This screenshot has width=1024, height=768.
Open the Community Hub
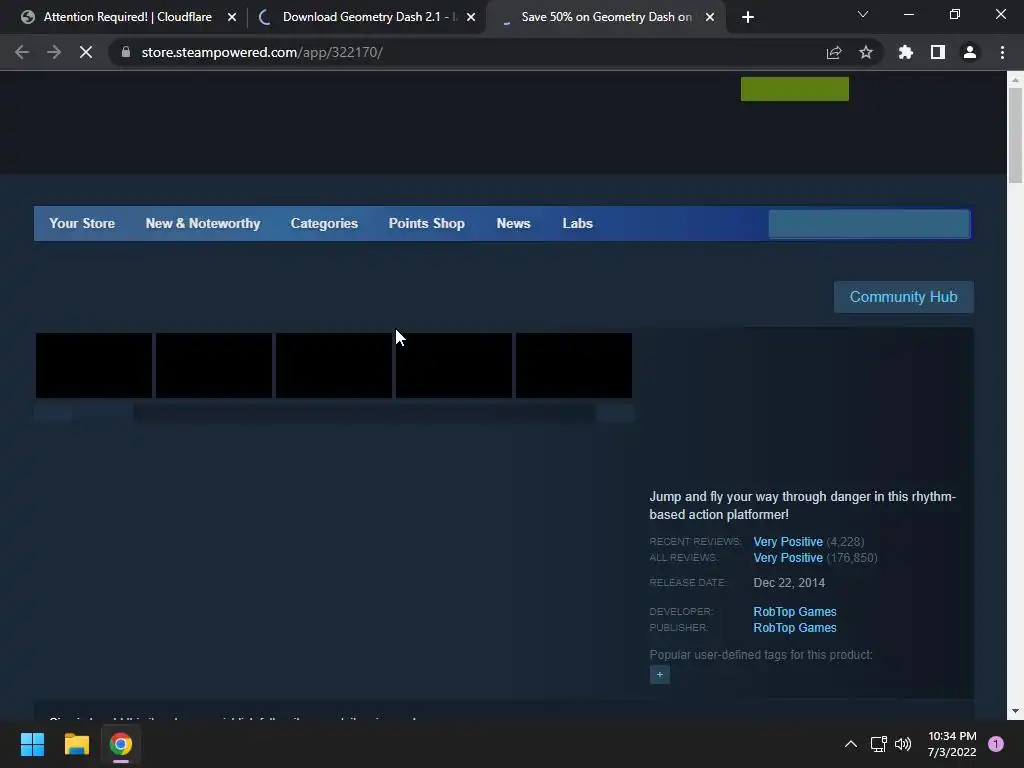[903, 297]
